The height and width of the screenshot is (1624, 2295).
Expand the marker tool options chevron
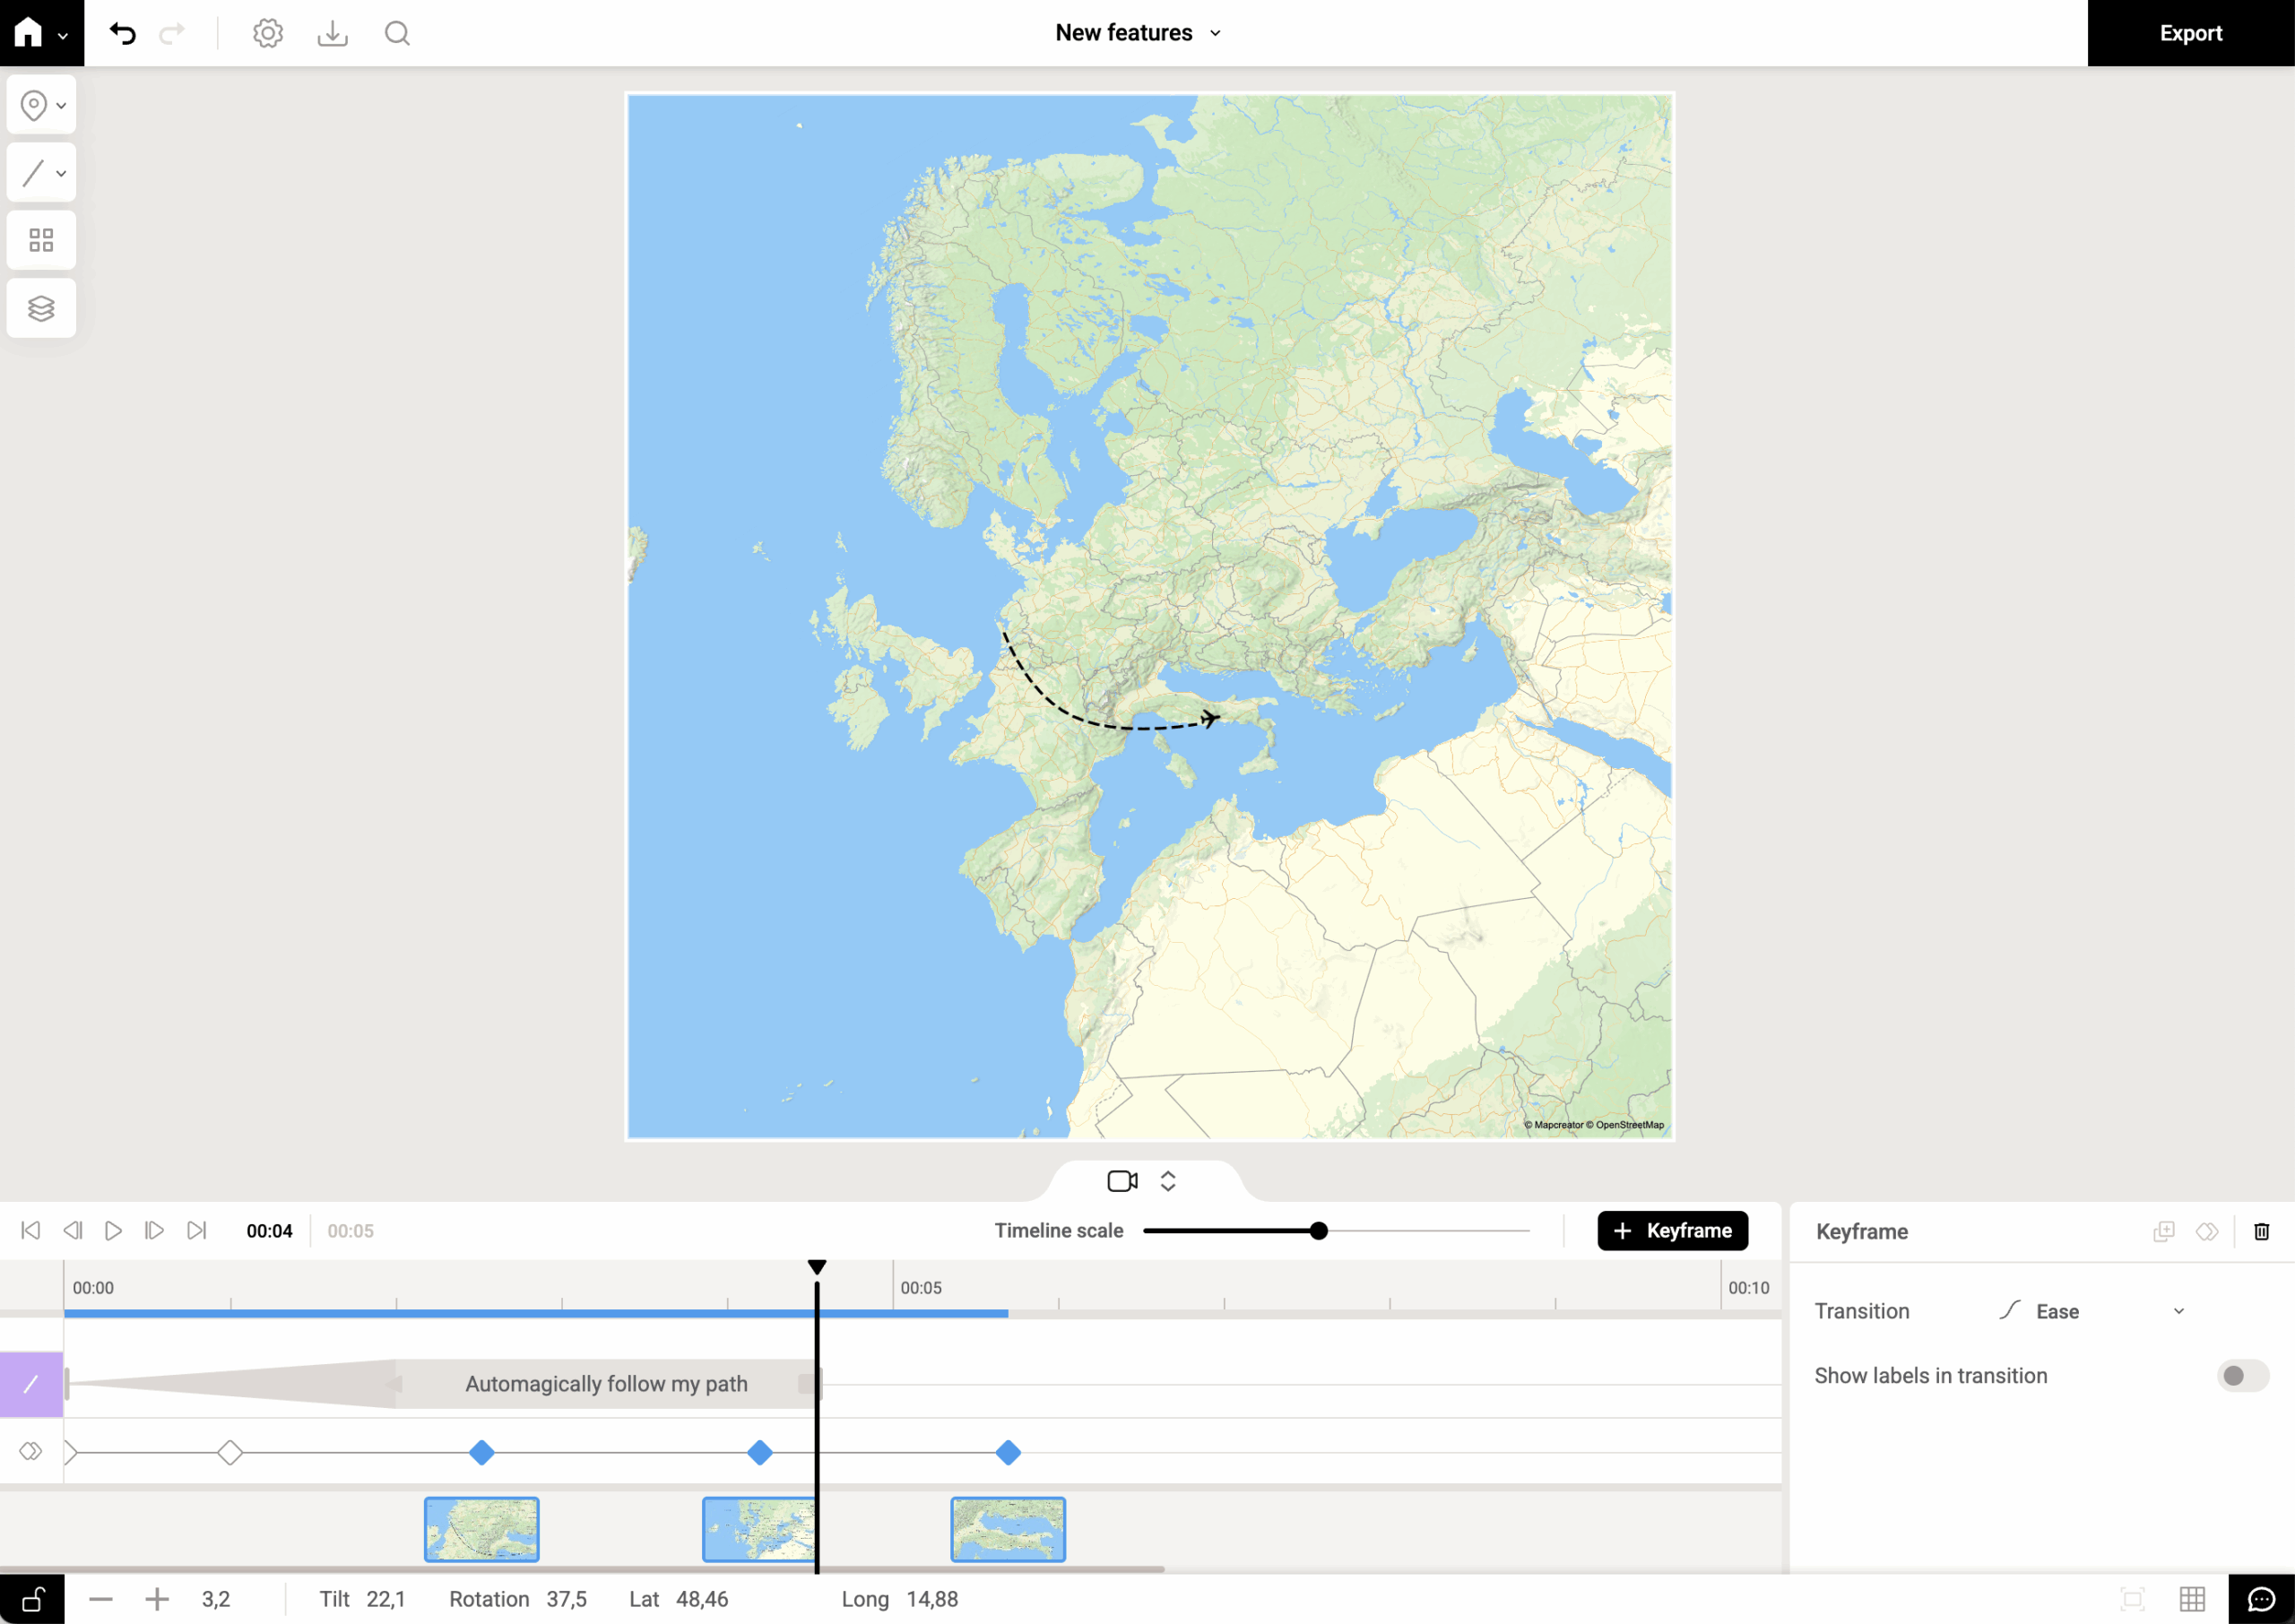[61, 106]
